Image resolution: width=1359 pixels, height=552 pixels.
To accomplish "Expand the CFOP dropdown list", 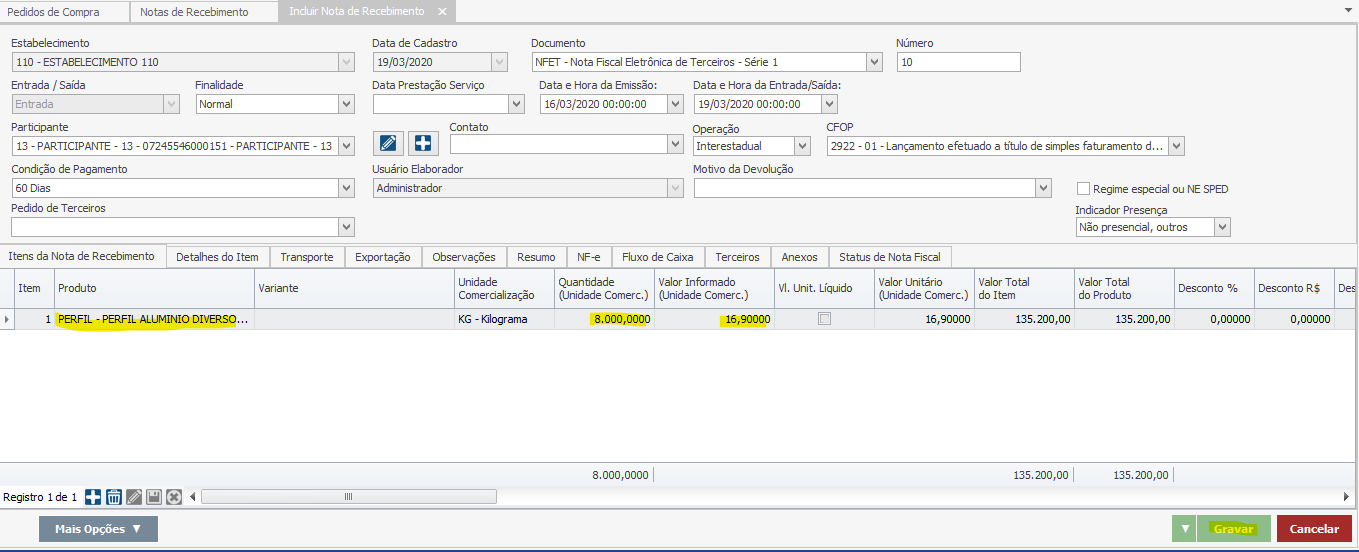I will pos(1176,146).
